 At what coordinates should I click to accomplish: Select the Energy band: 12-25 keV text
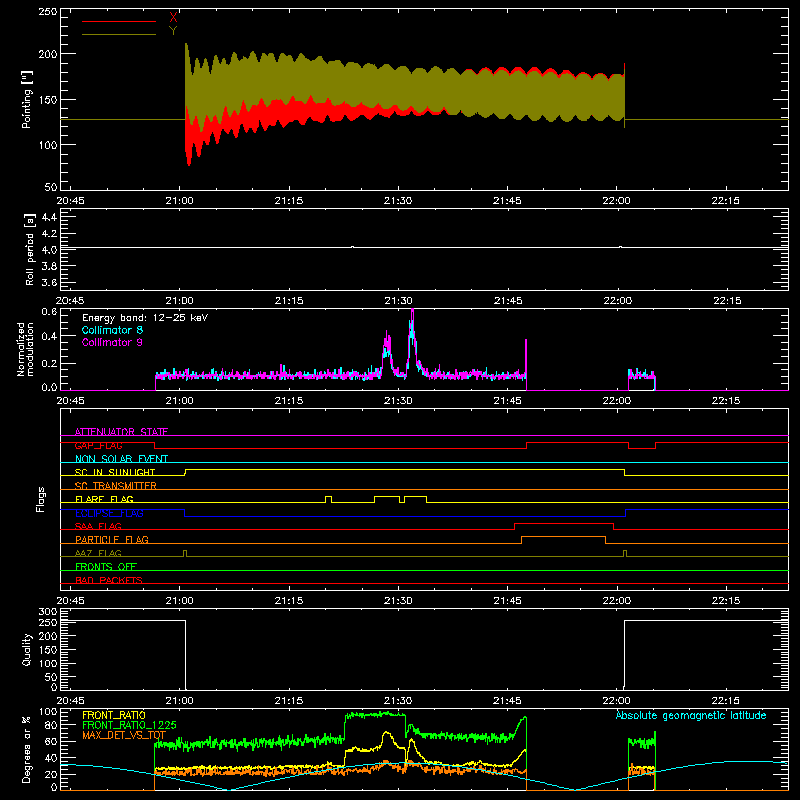145,318
